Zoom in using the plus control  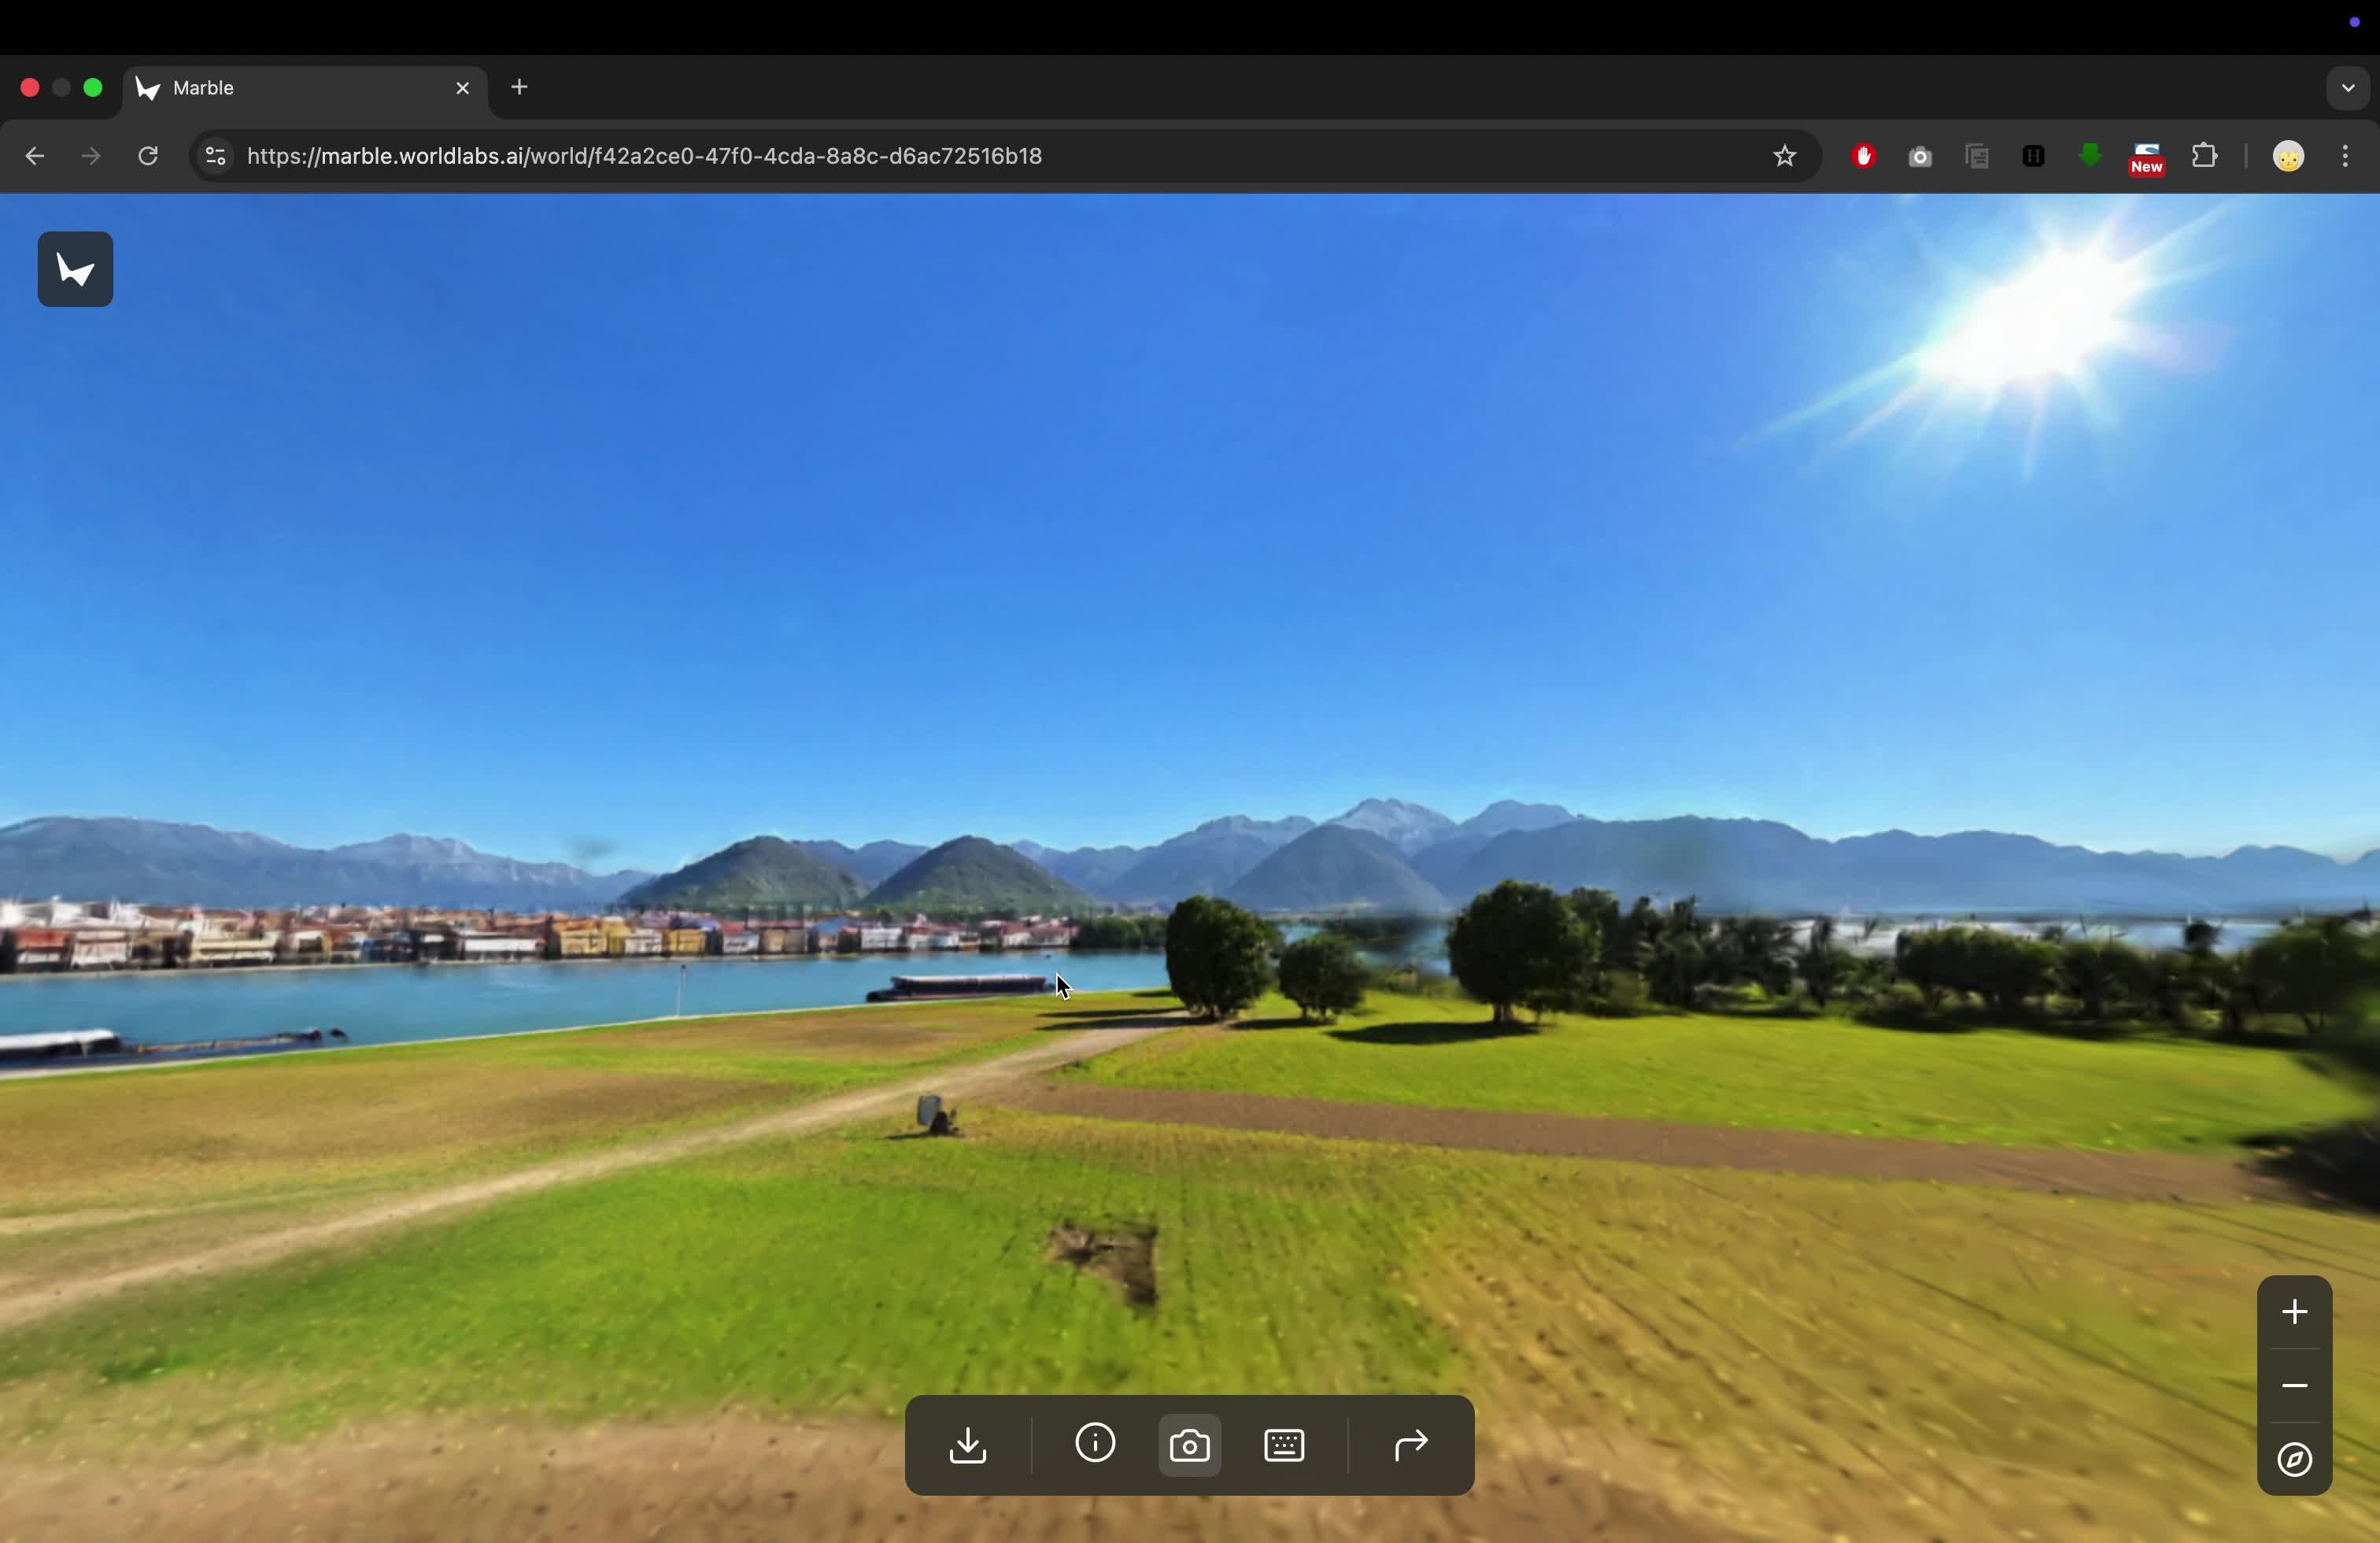2294,1311
